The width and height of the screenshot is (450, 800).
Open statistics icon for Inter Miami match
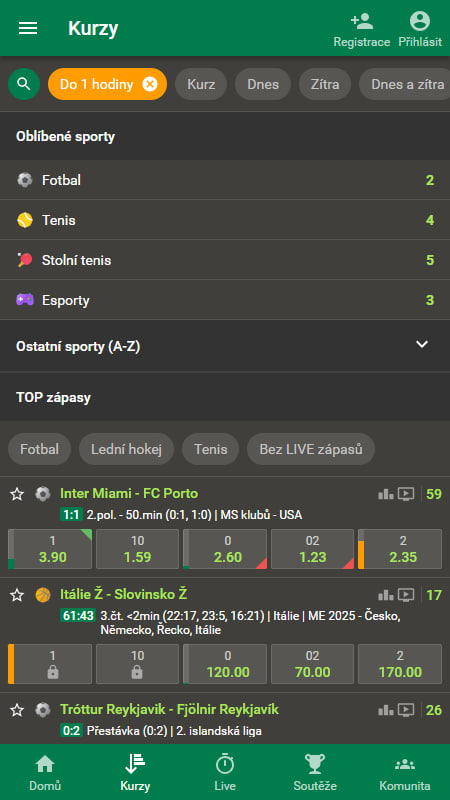click(x=385, y=494)
